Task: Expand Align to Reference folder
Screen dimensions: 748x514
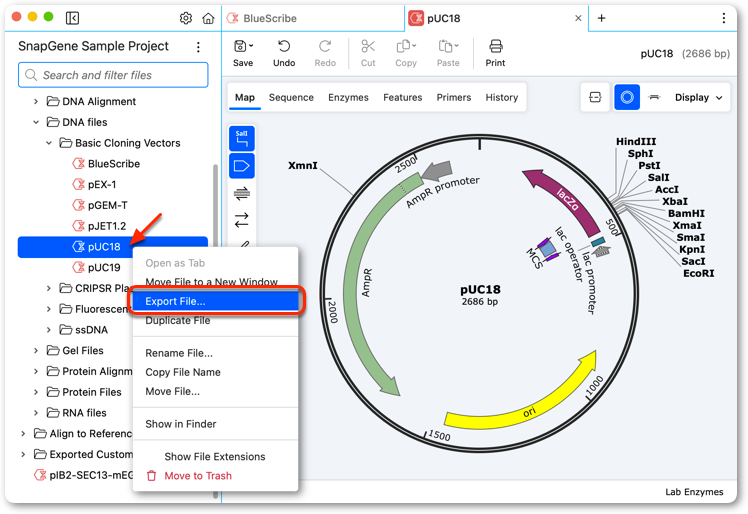Action: tap(23, 433)
